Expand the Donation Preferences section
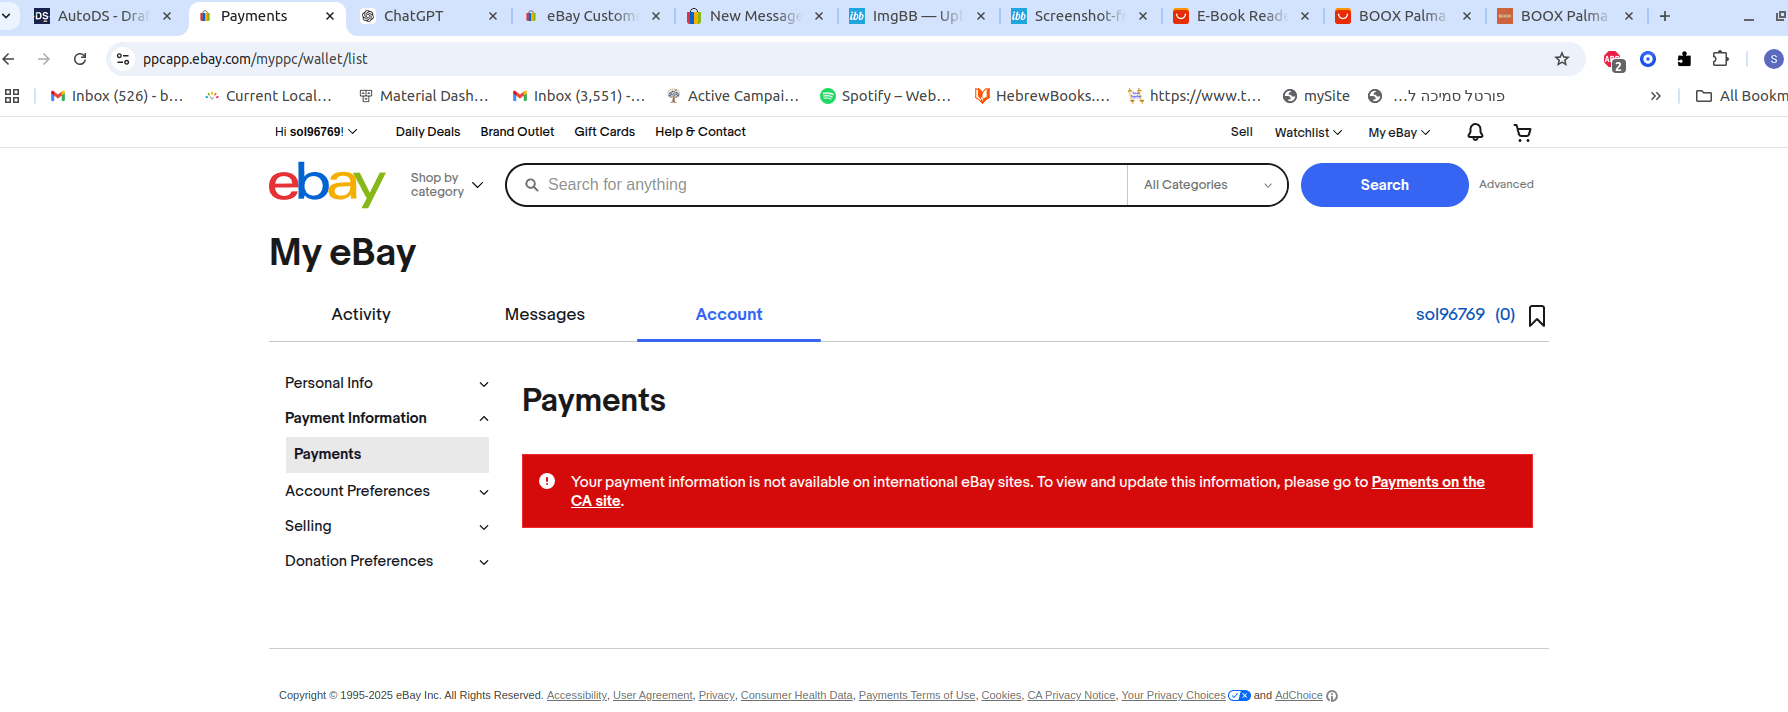Image resolution: width=1788 pixels, height=712 pixels. 387,561
